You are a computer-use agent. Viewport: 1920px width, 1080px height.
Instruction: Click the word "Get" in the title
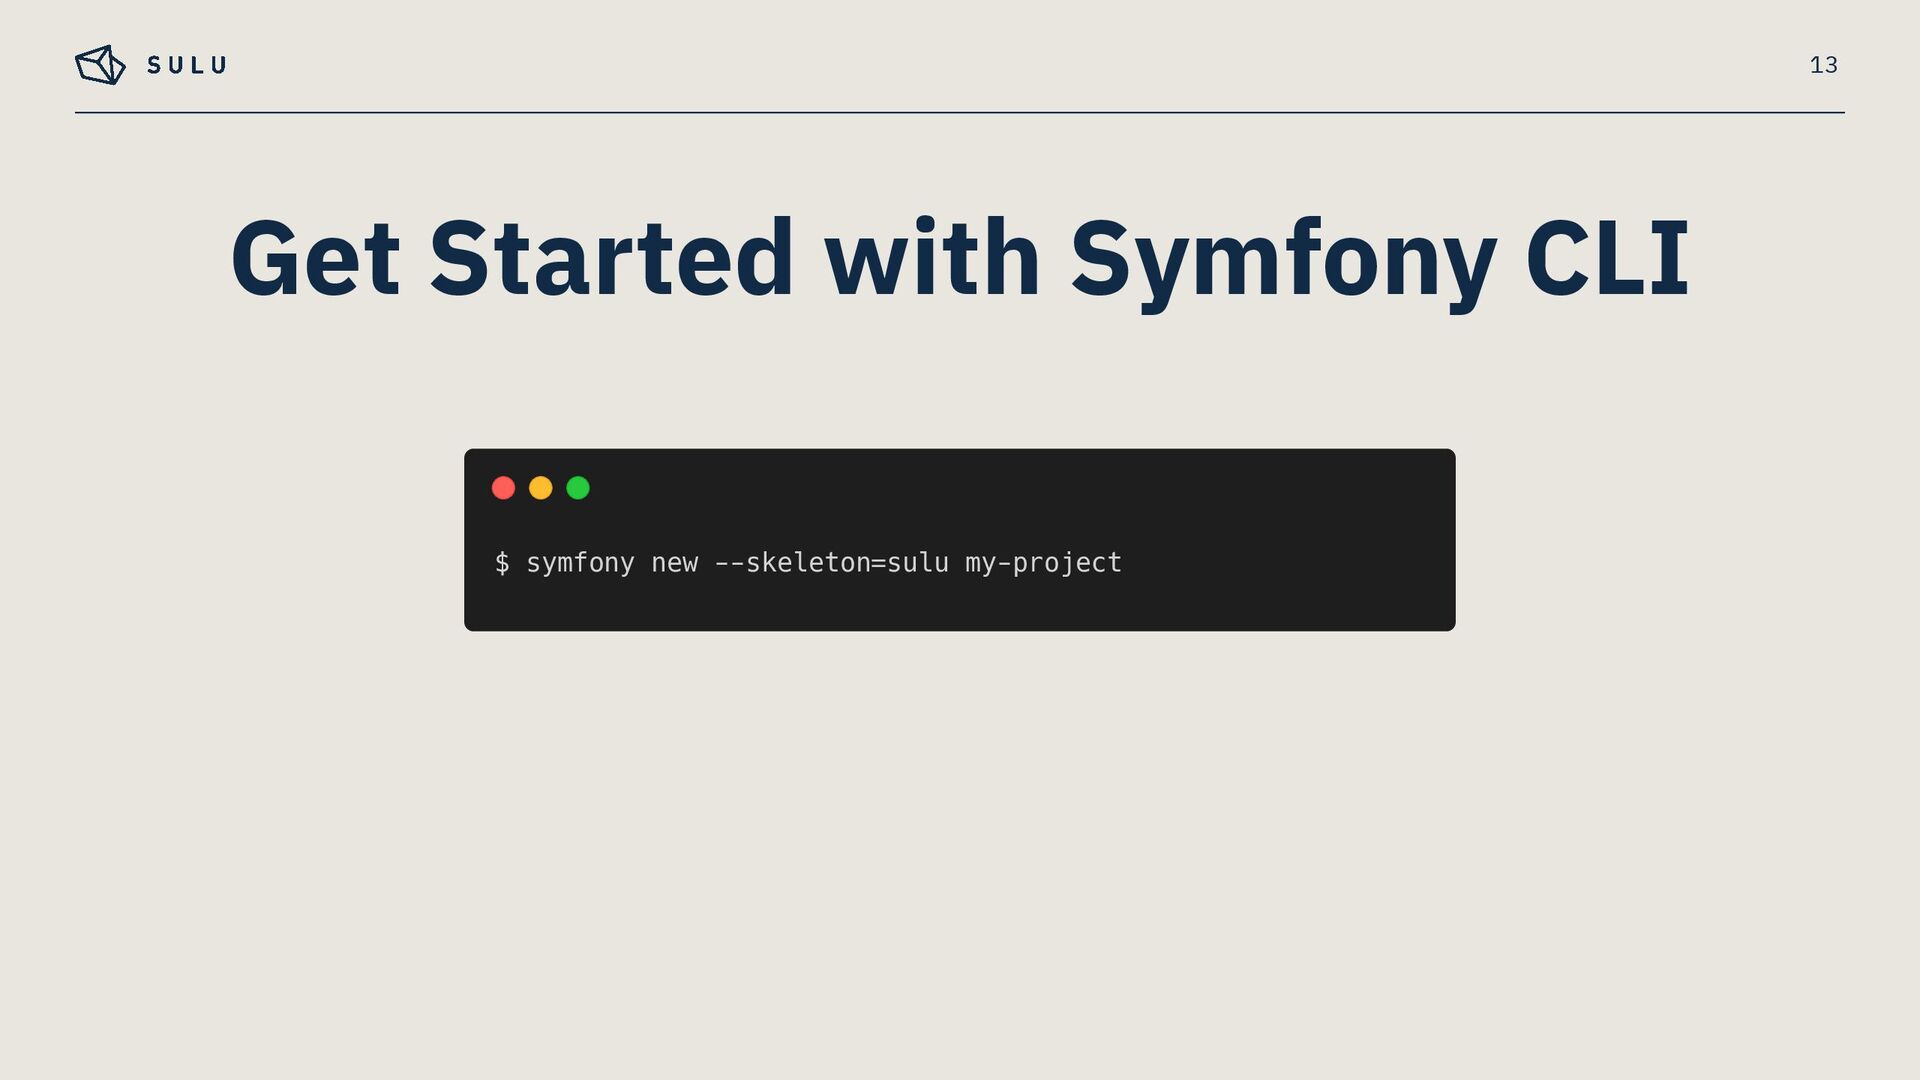(x=315, y=259)
